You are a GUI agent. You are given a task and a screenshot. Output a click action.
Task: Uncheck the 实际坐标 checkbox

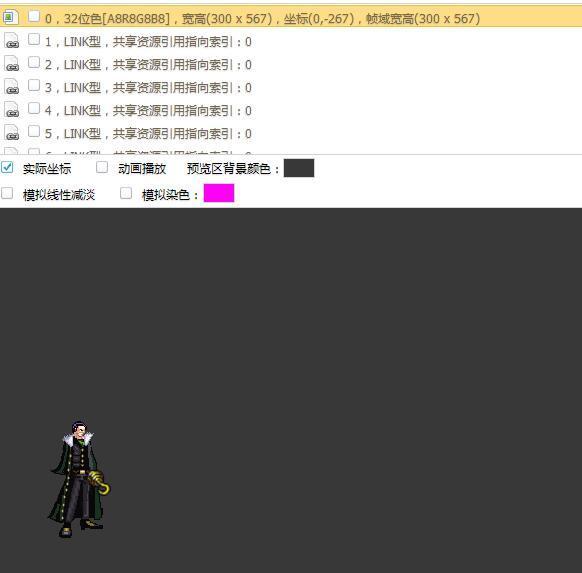[7, 167]
